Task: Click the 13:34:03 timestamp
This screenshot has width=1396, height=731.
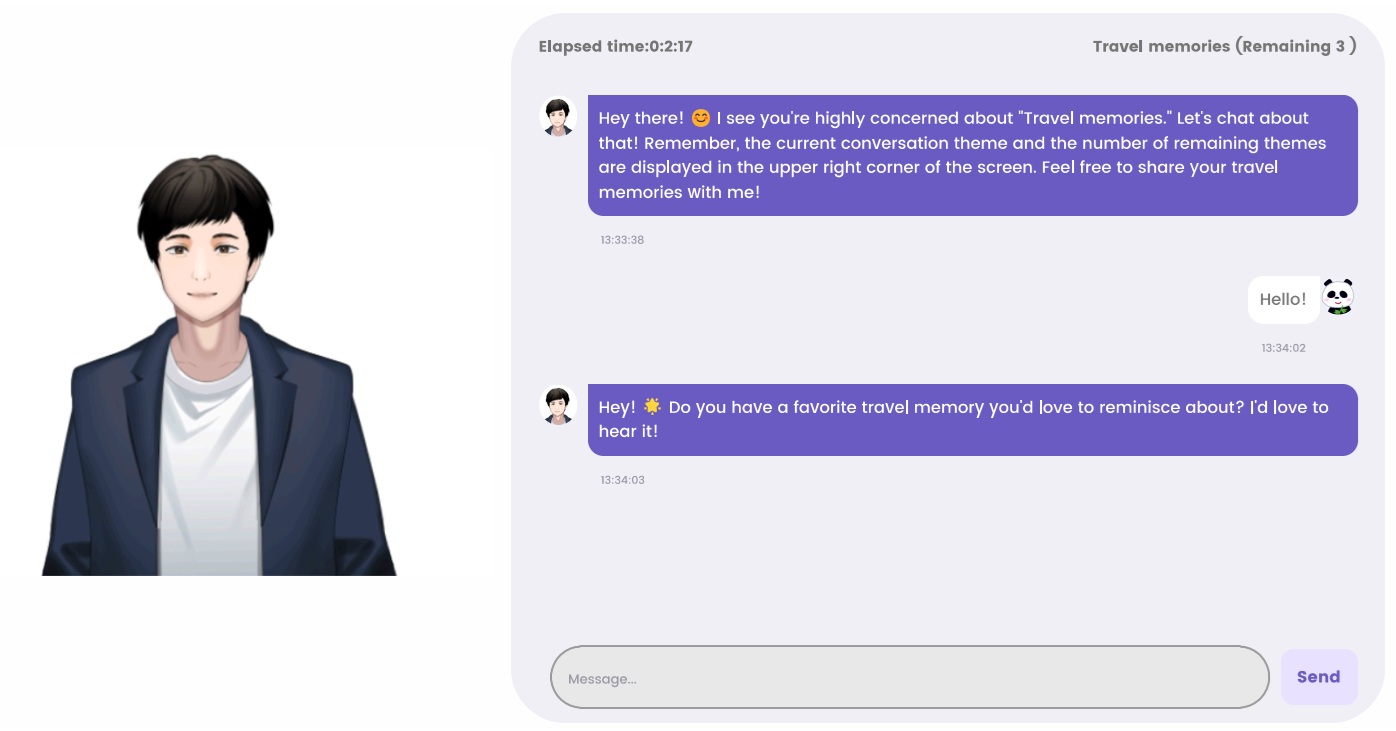Action: tap(622, 480)
